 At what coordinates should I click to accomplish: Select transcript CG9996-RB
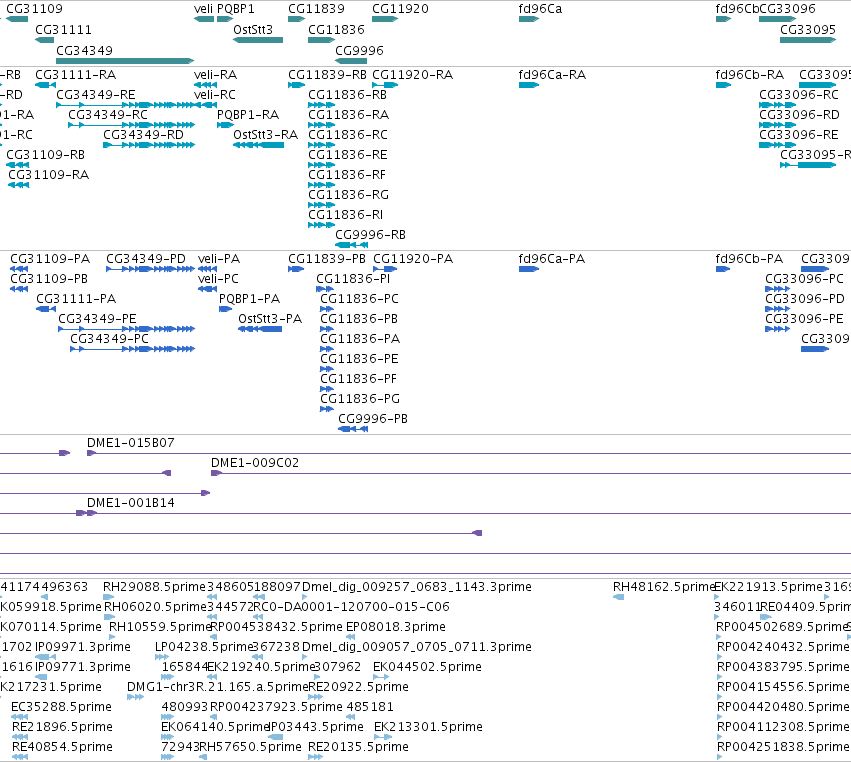[x=370, y=234]
